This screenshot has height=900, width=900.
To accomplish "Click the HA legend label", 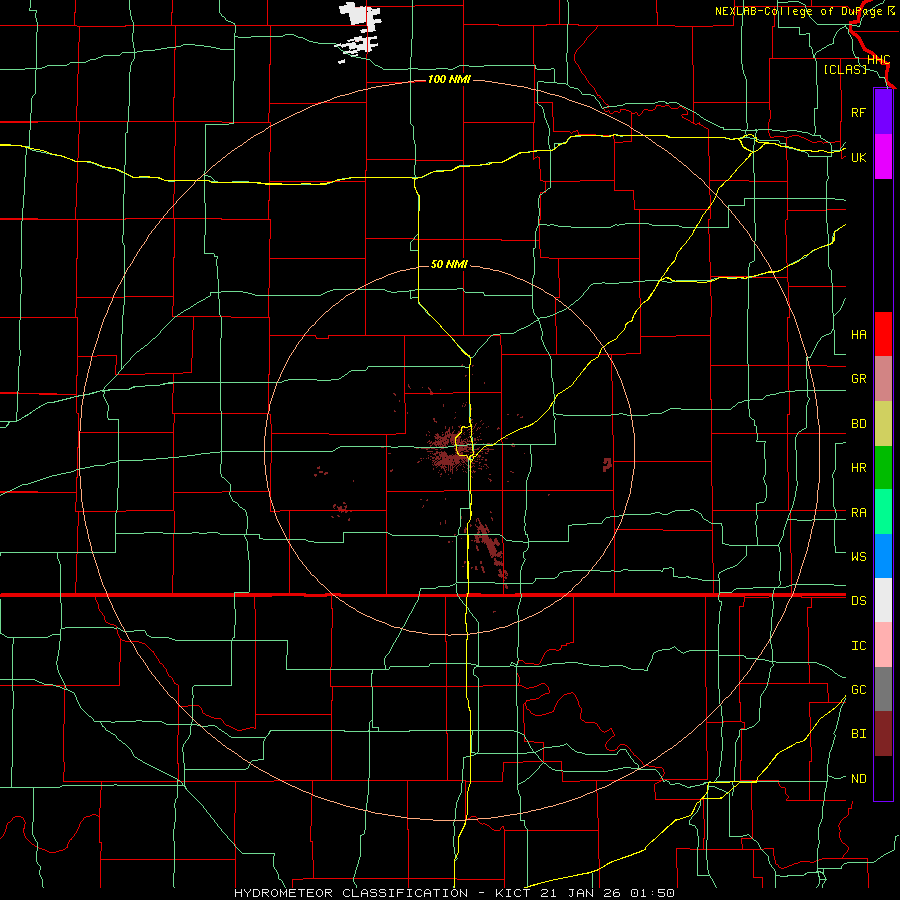I will point(859,335).
